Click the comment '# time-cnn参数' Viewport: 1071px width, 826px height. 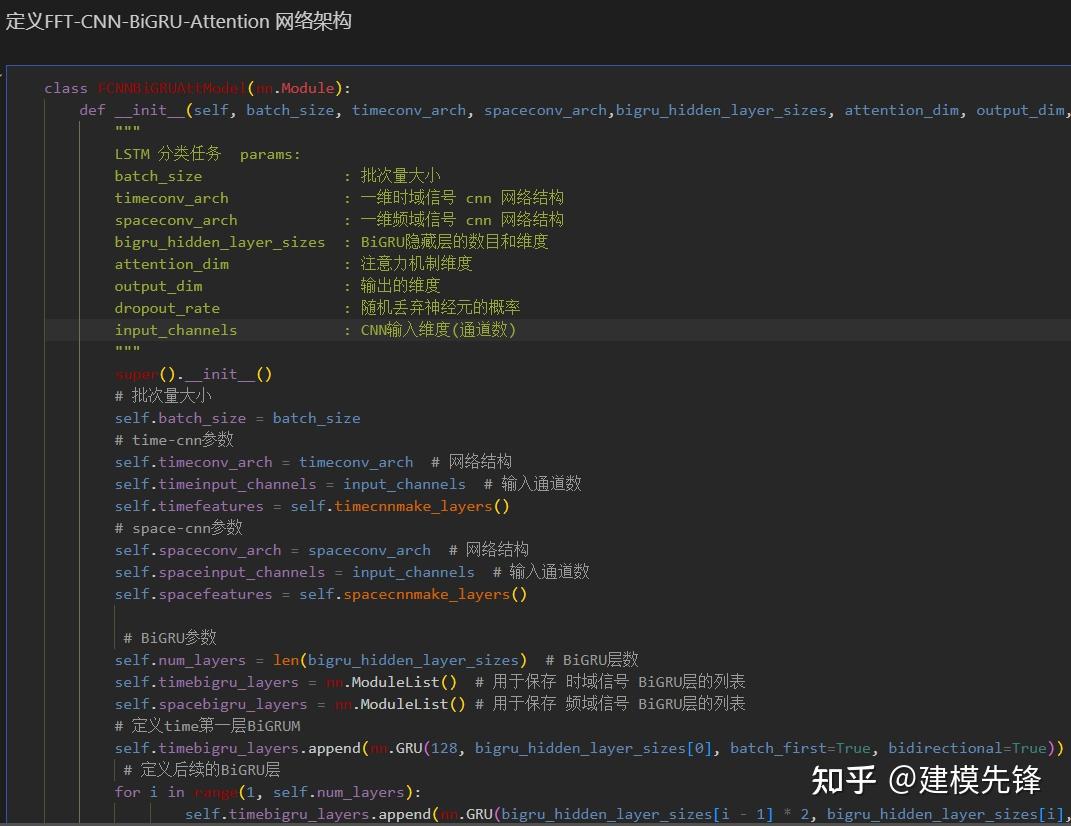[174, 439]
